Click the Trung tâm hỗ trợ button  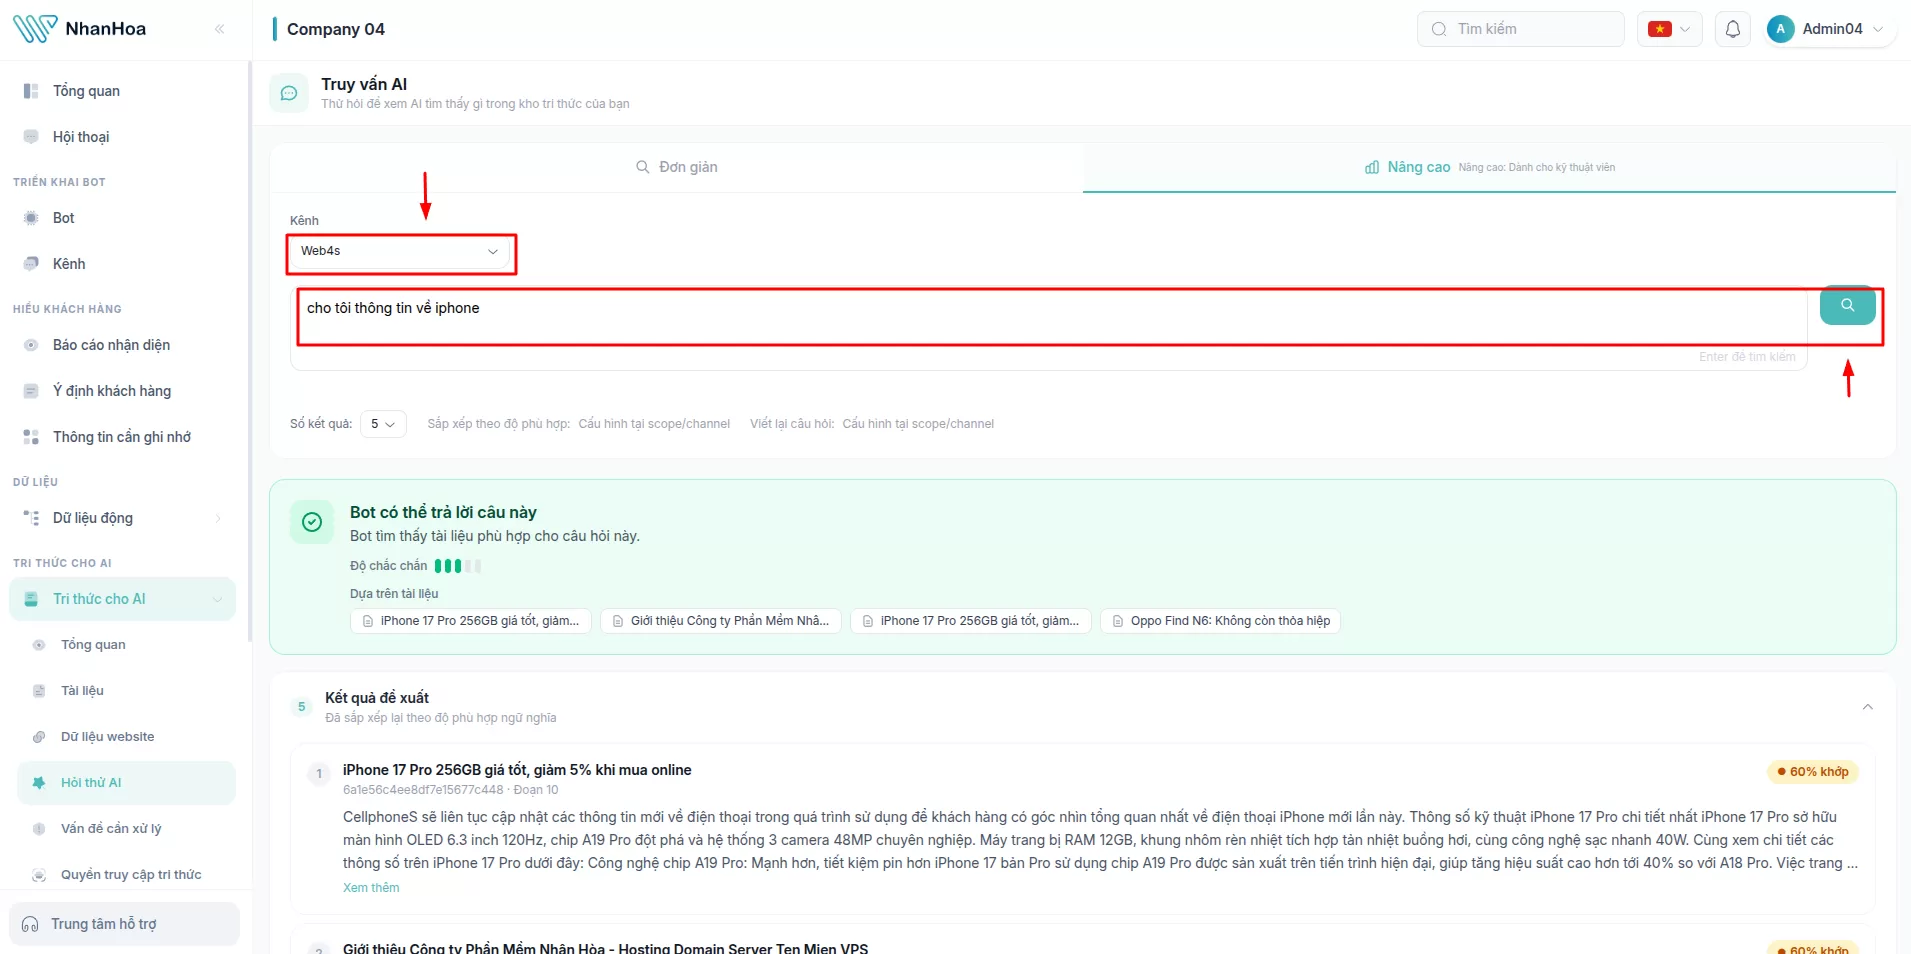coord(124,924)
